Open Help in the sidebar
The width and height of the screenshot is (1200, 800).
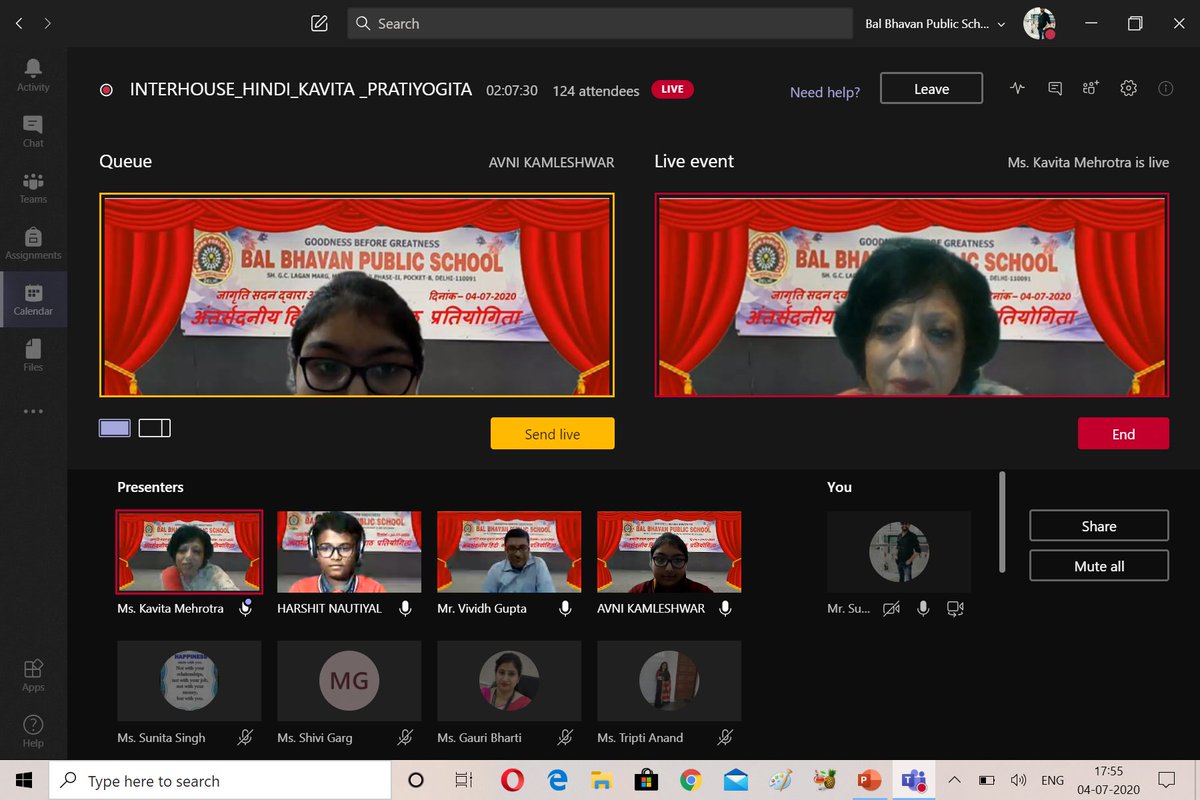[x=33, y=731]
